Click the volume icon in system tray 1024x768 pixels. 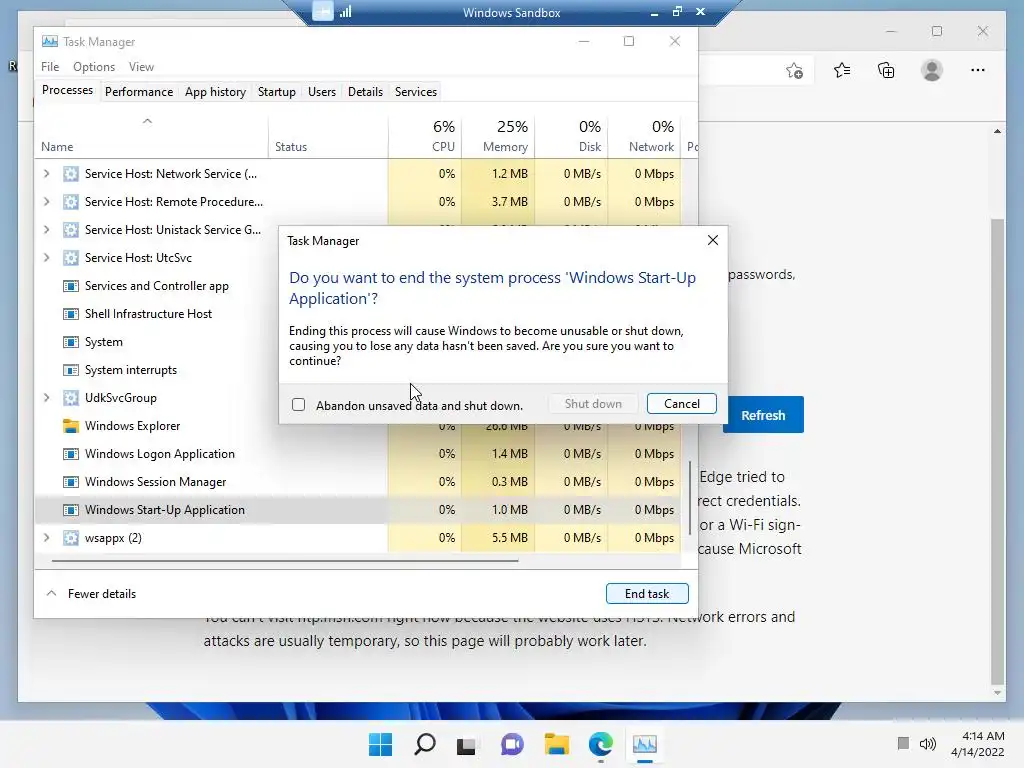pos(927,744)
